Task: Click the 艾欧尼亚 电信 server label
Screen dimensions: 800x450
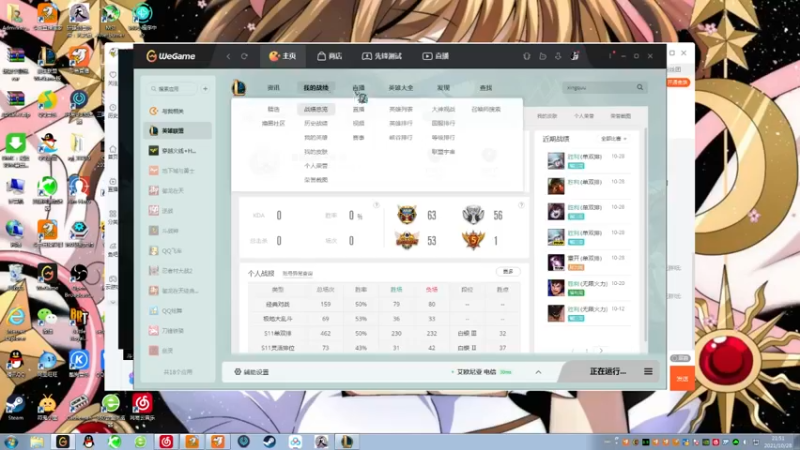Action: coord(476,372)
